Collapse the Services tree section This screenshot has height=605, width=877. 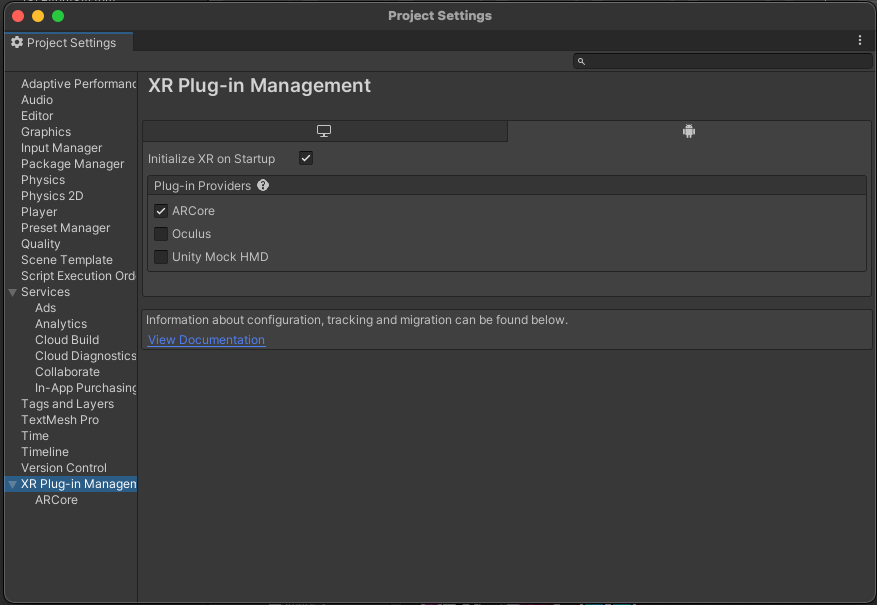pyautogui.click(x=12, y=292)
